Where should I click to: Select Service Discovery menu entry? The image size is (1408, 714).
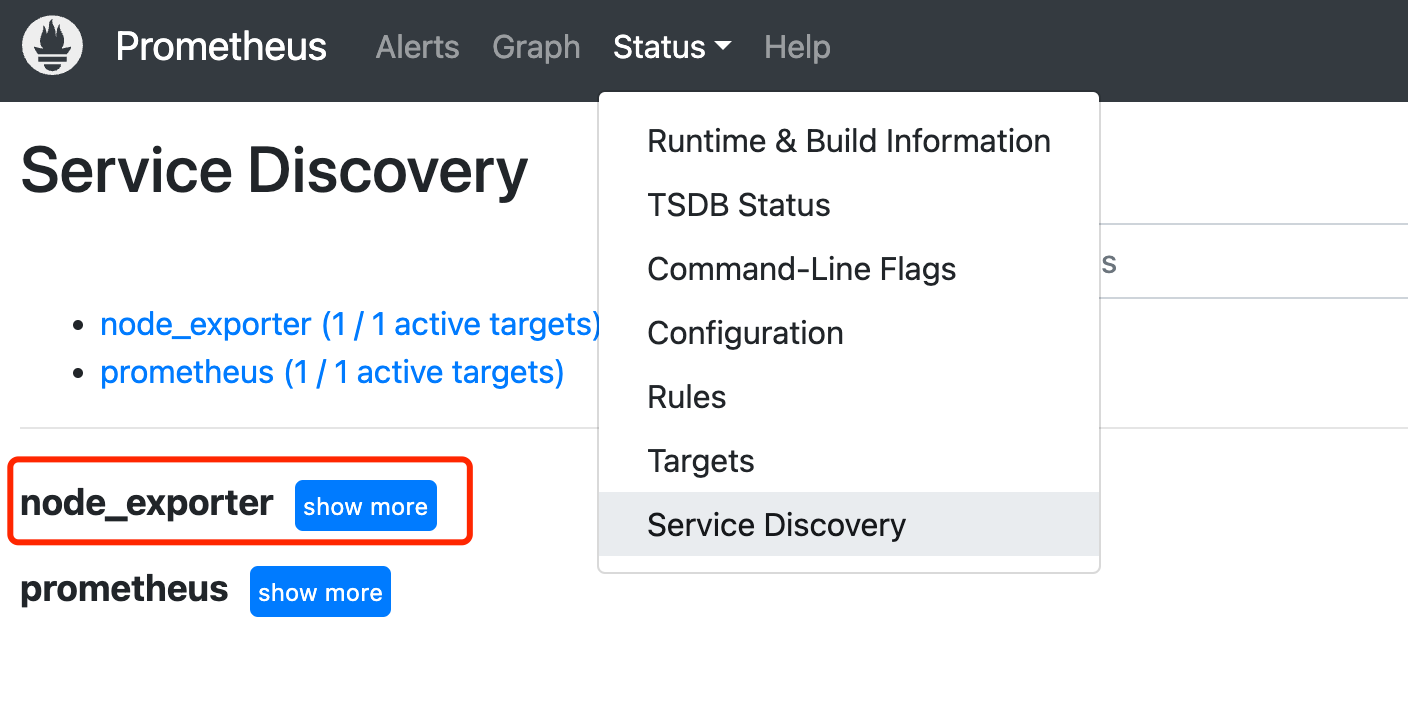(849, 524)
